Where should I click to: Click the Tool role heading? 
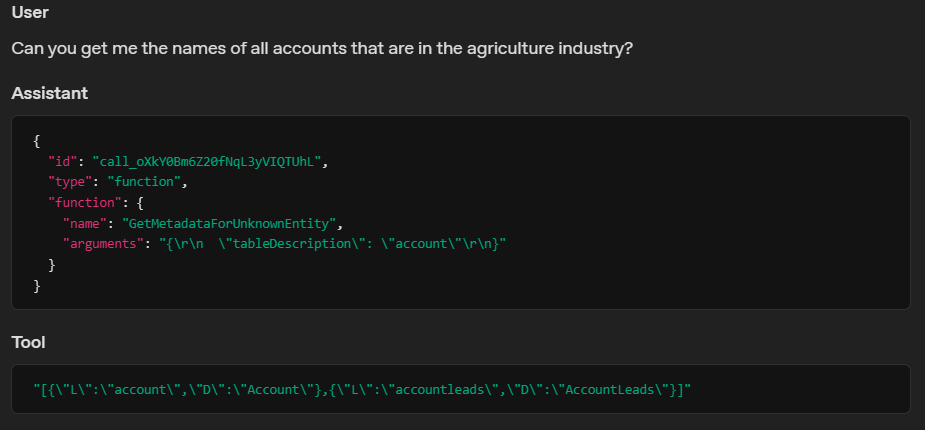coord(28,342)
